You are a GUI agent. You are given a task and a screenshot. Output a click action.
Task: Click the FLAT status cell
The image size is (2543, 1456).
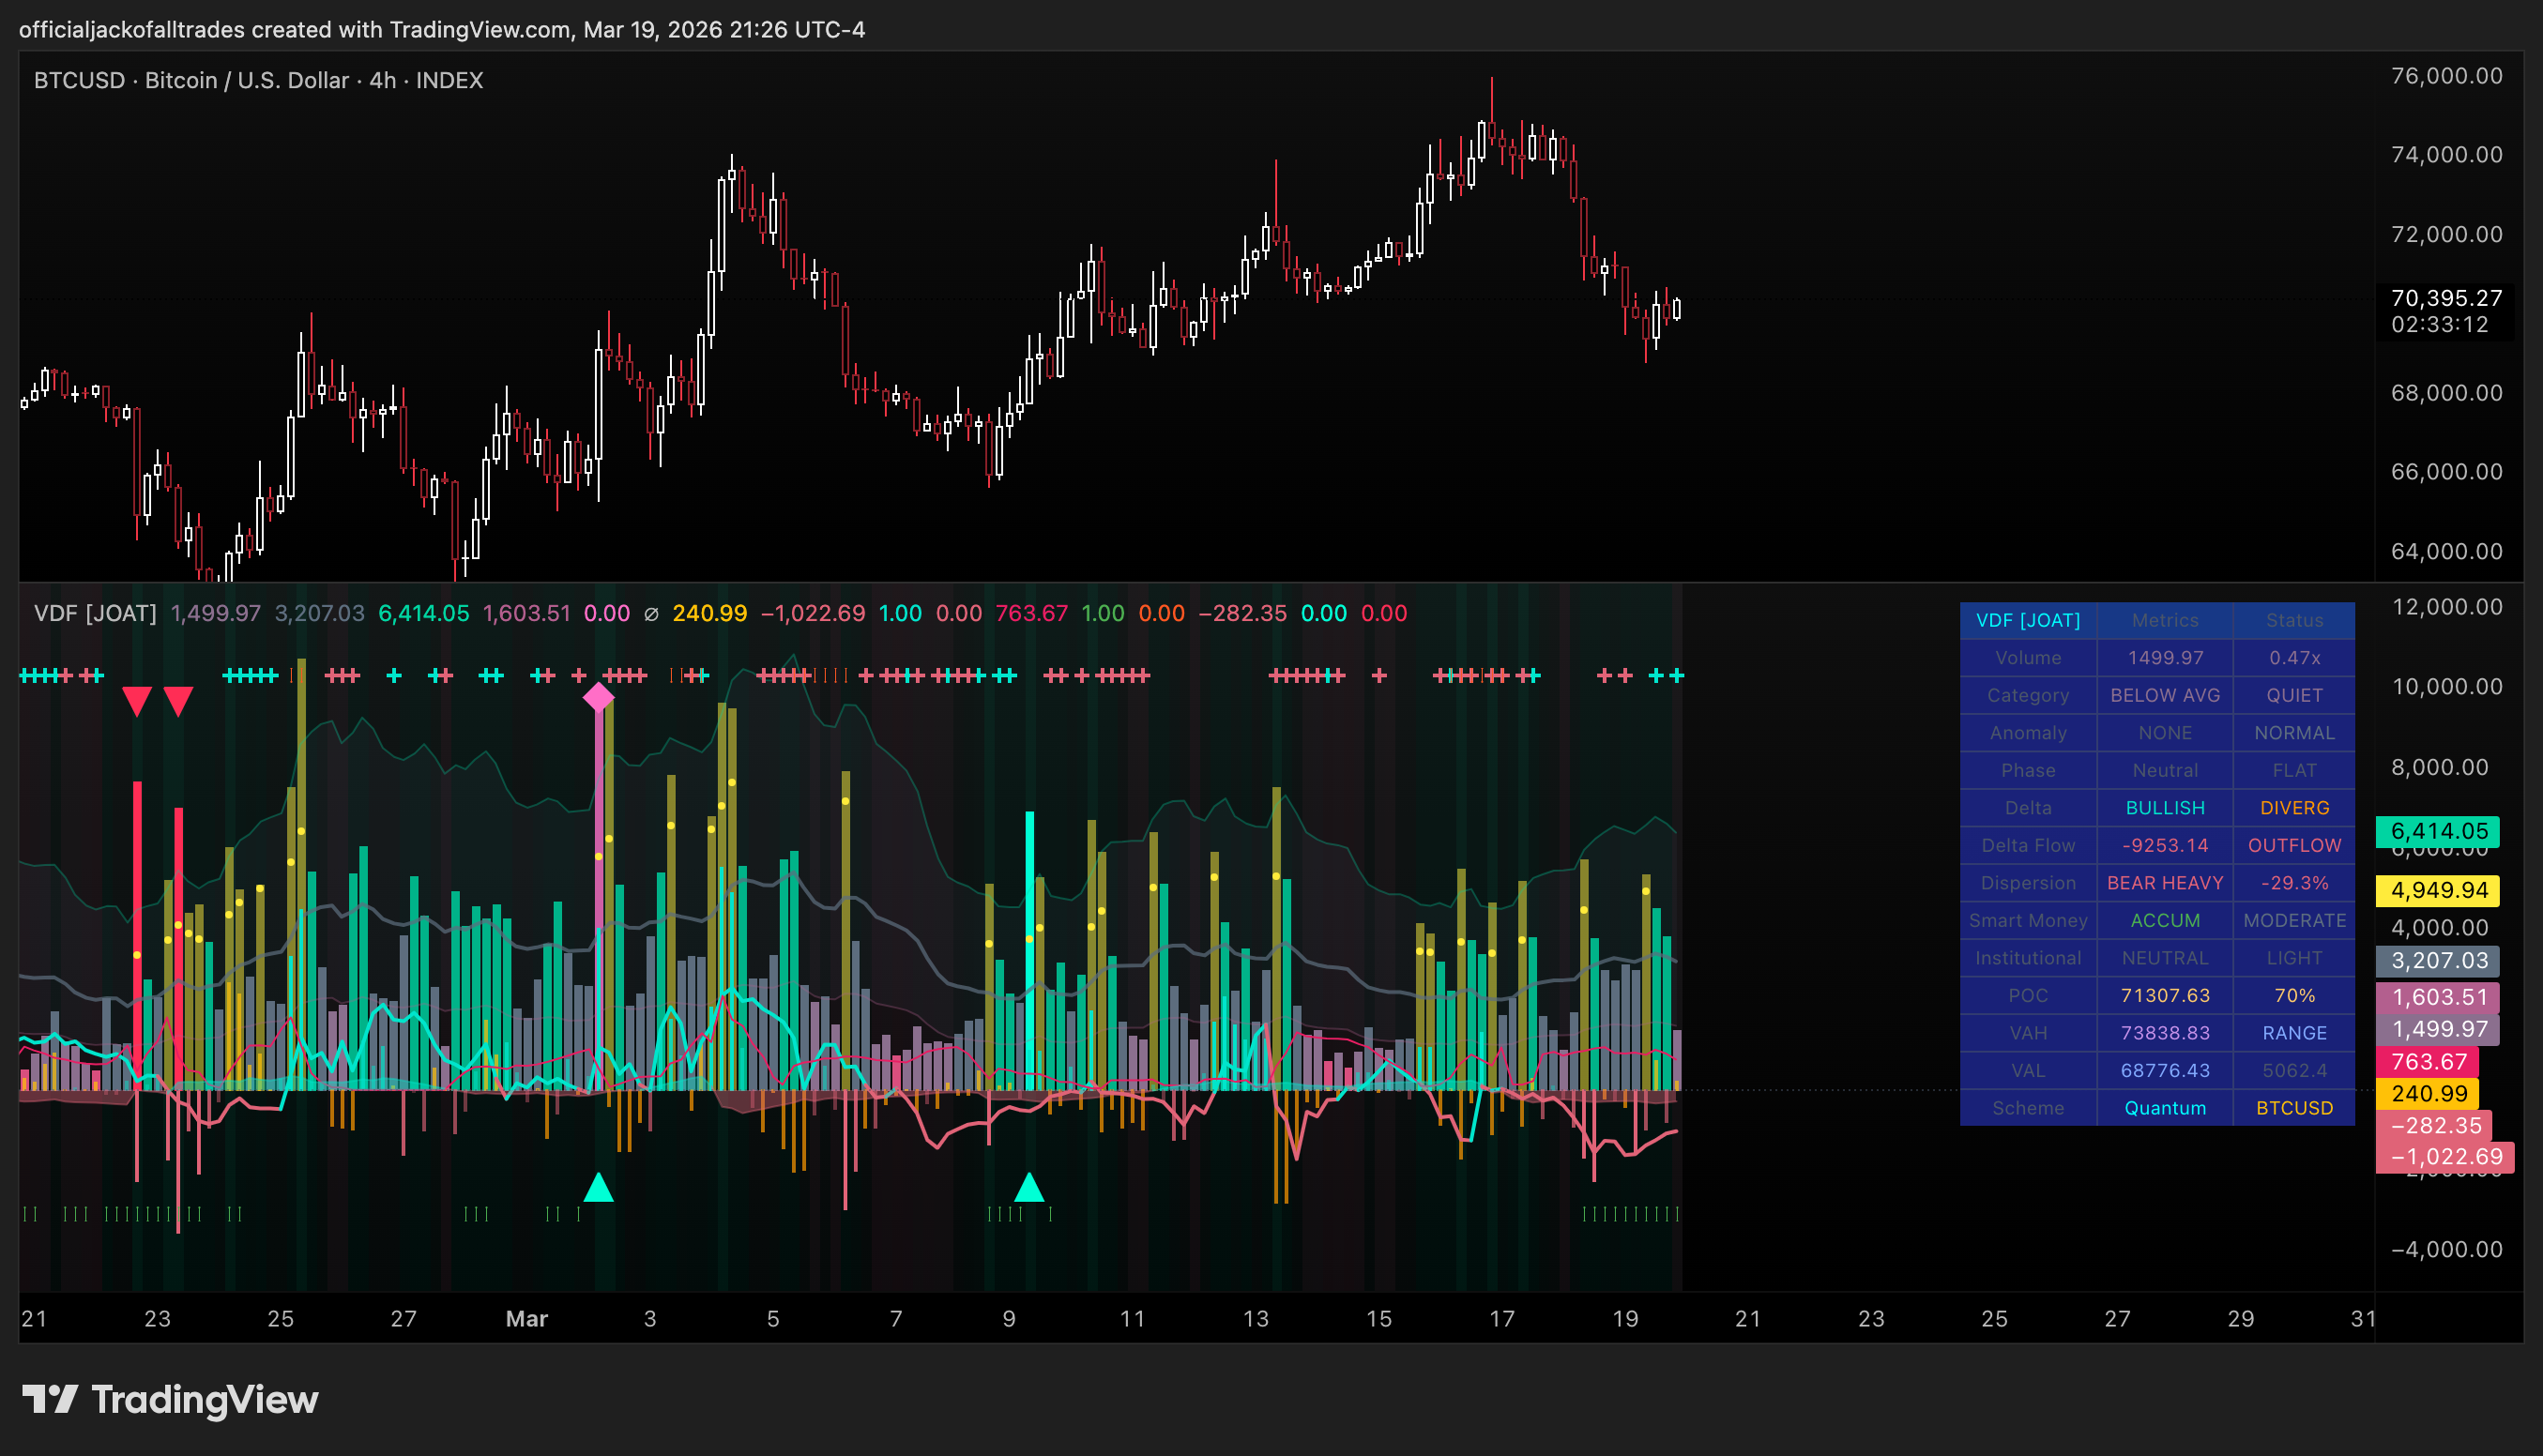click(2294, 770)
